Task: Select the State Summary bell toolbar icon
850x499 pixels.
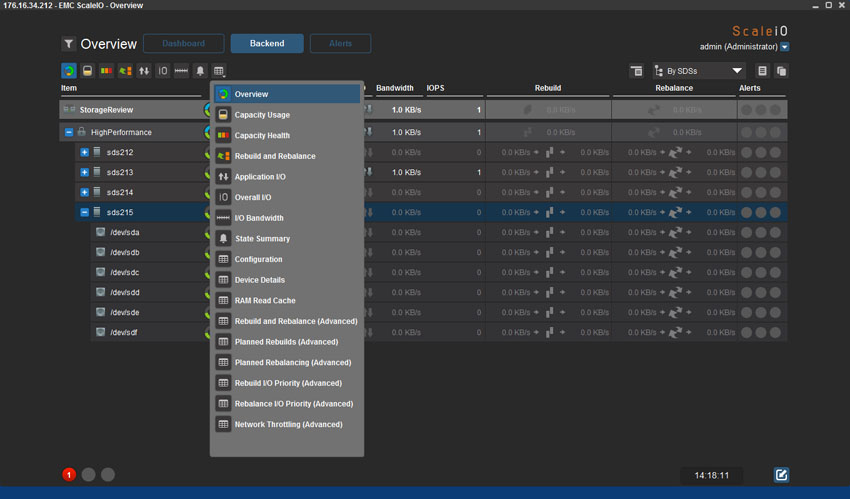Action: pos(200,71)
